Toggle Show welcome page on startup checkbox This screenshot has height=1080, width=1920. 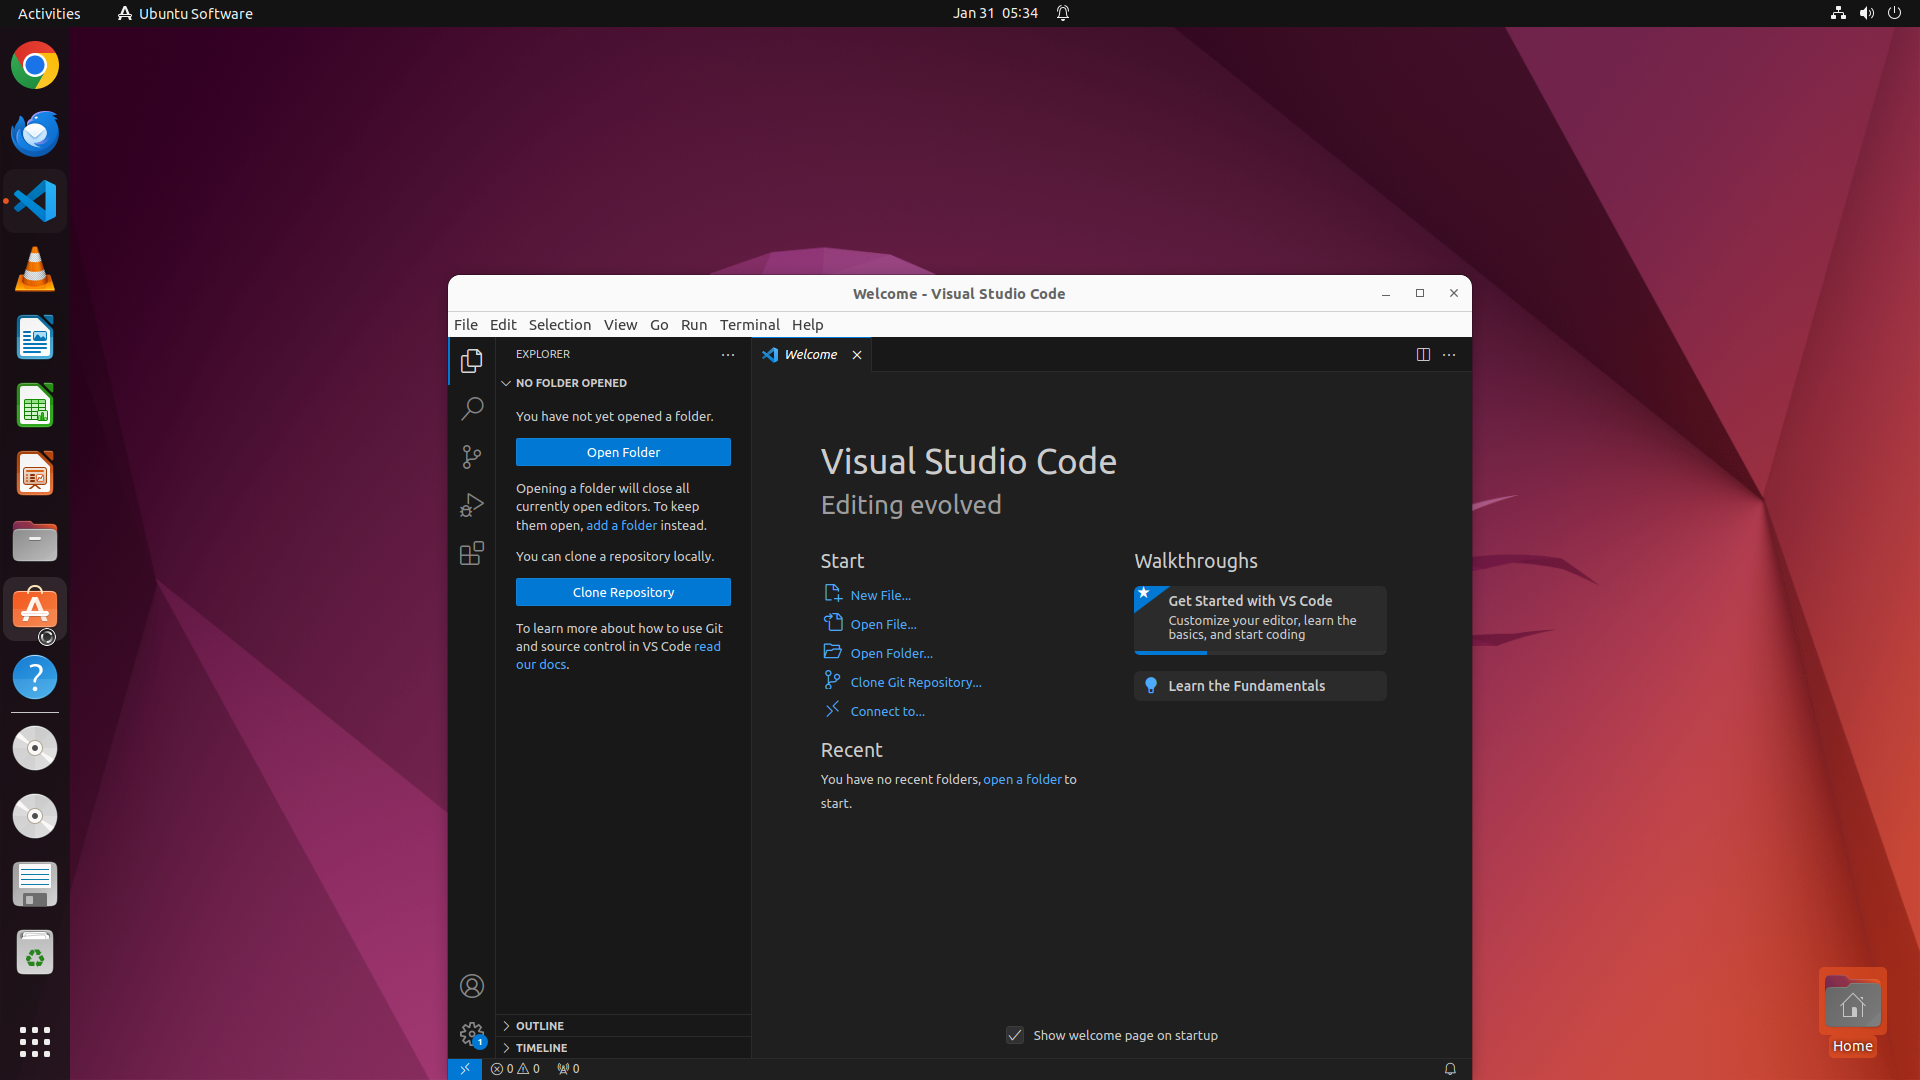(1015, 1035)
